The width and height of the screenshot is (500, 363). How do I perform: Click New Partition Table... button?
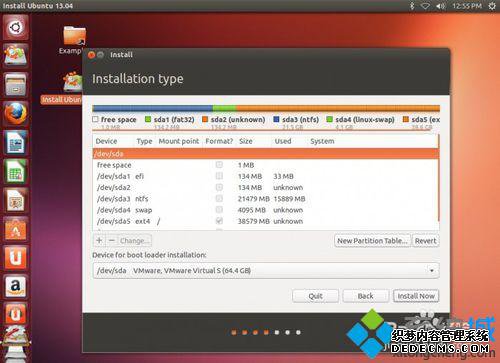pos(372,241)
